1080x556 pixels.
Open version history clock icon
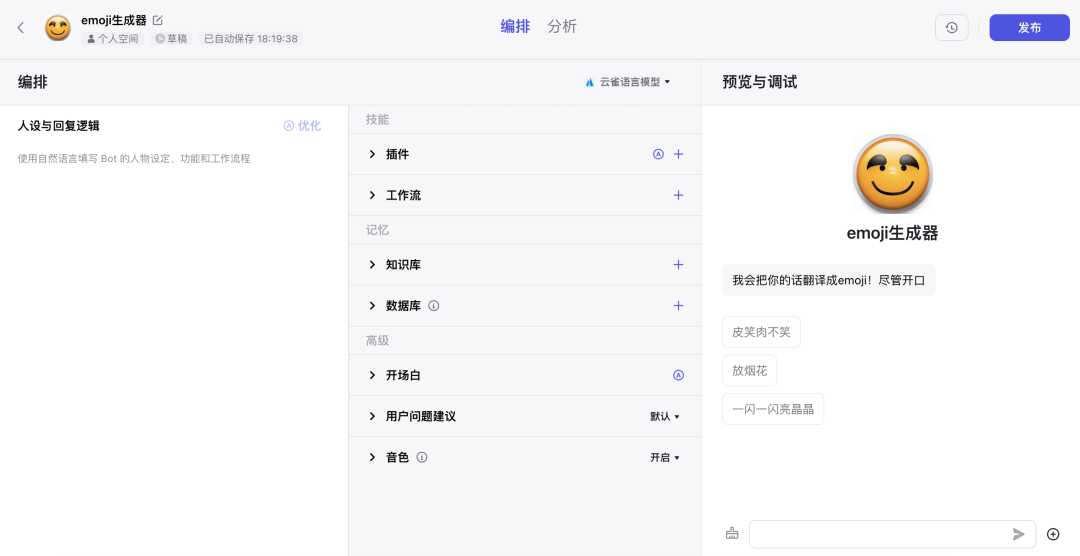951,28
